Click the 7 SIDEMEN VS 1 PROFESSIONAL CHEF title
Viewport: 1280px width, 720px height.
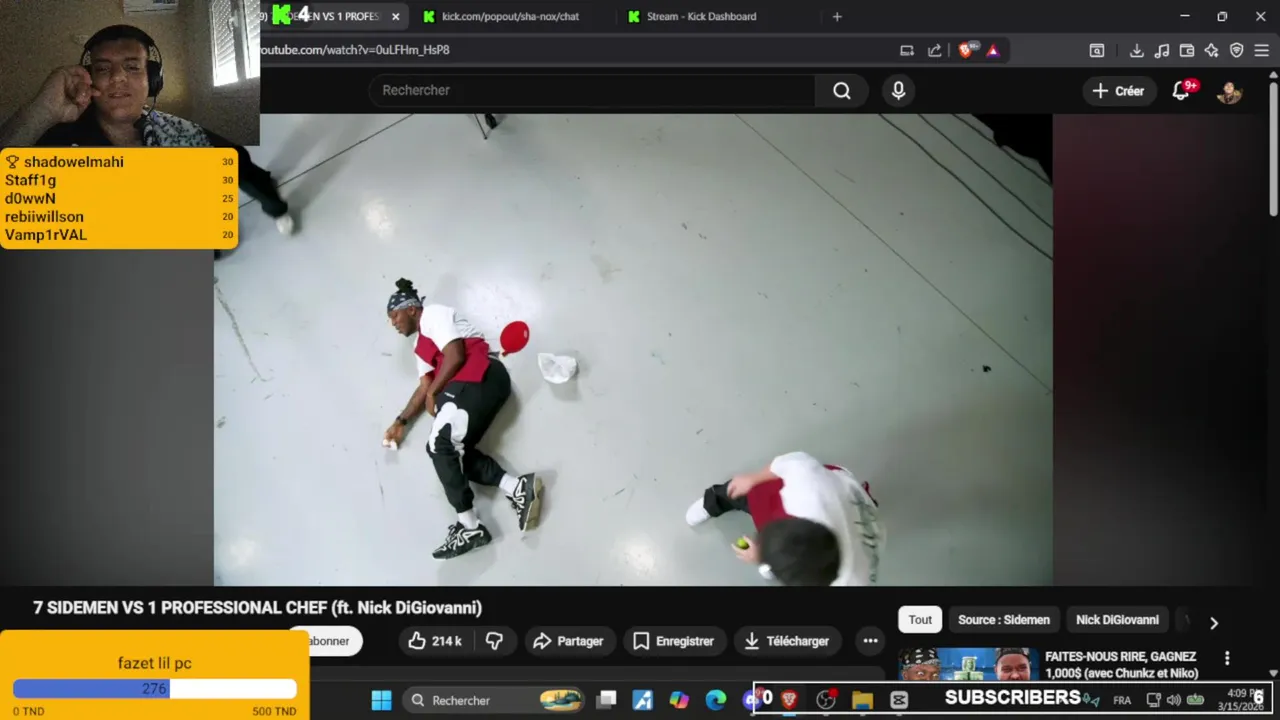pyautogui.click(x=257, y=608)
